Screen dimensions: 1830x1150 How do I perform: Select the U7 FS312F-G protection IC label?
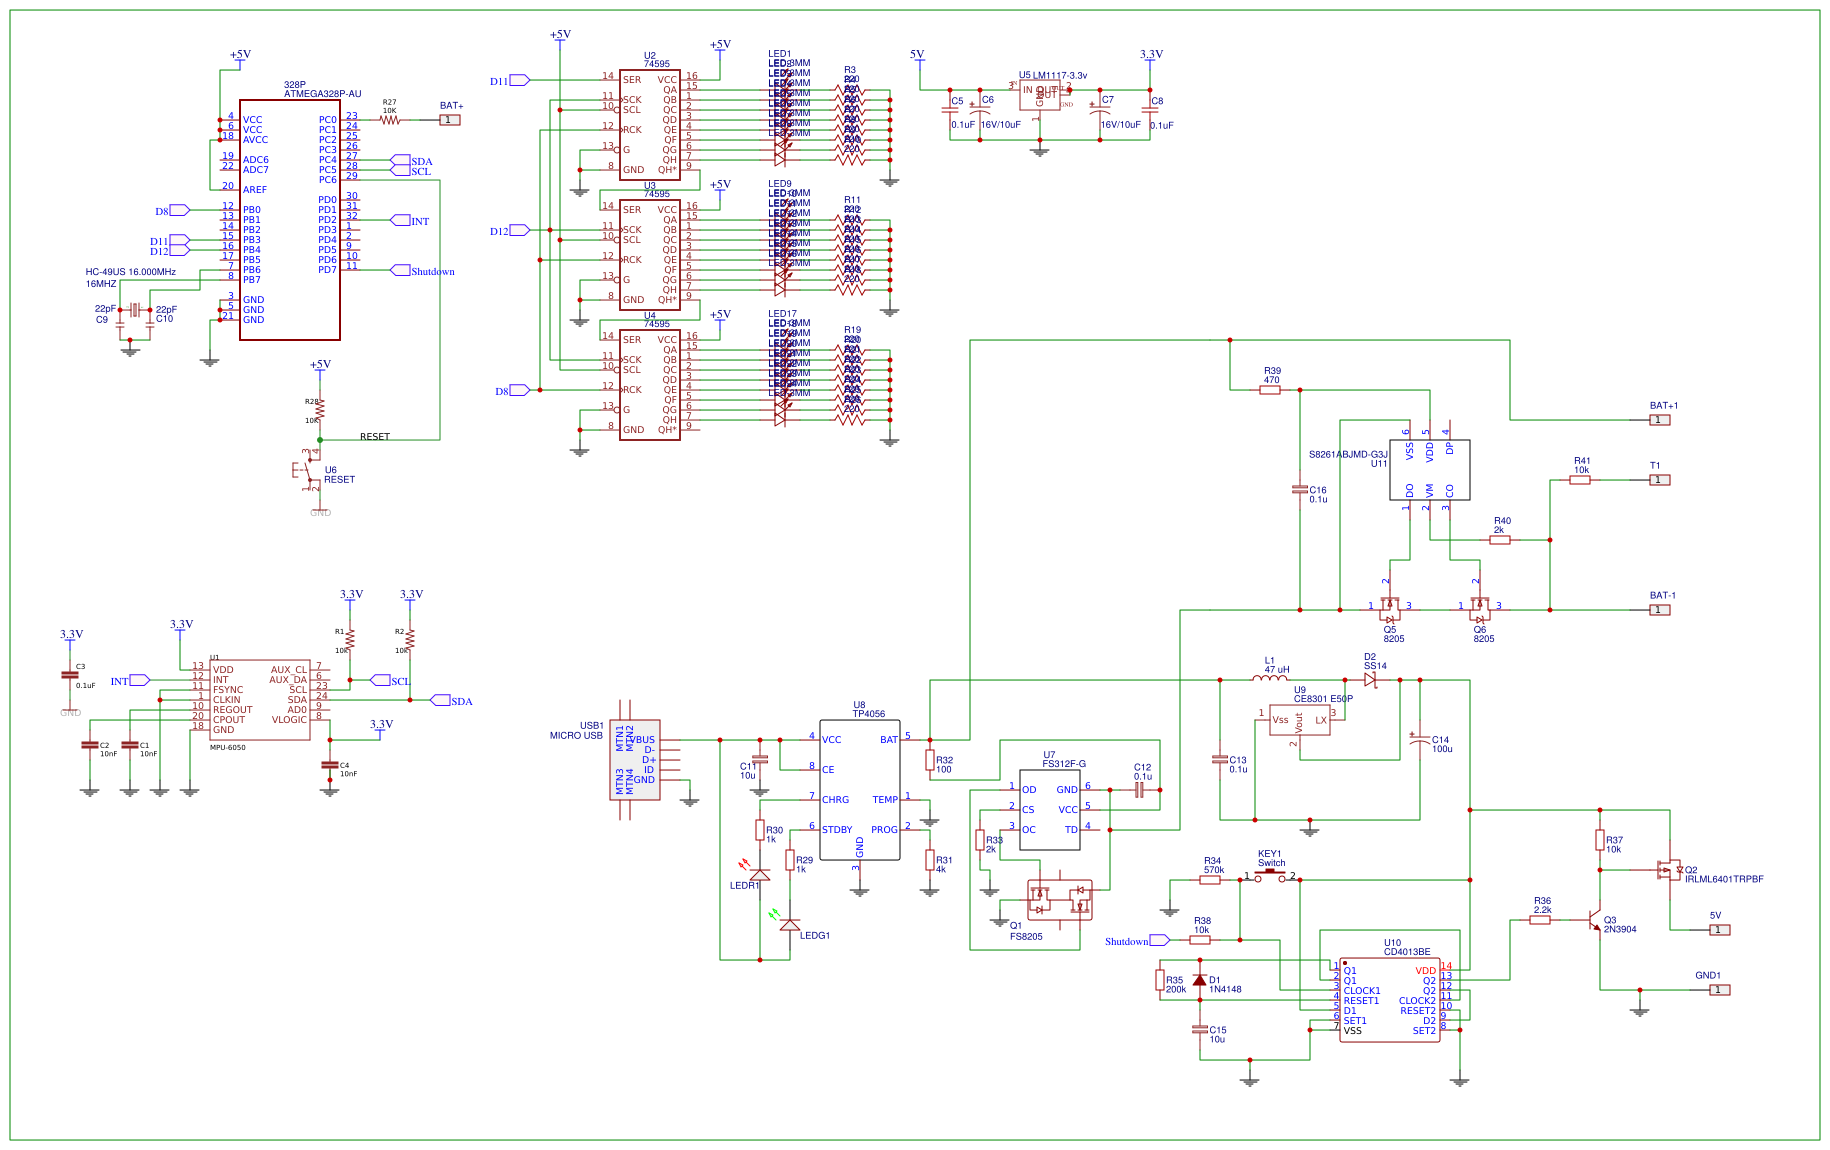point(1062,760)
